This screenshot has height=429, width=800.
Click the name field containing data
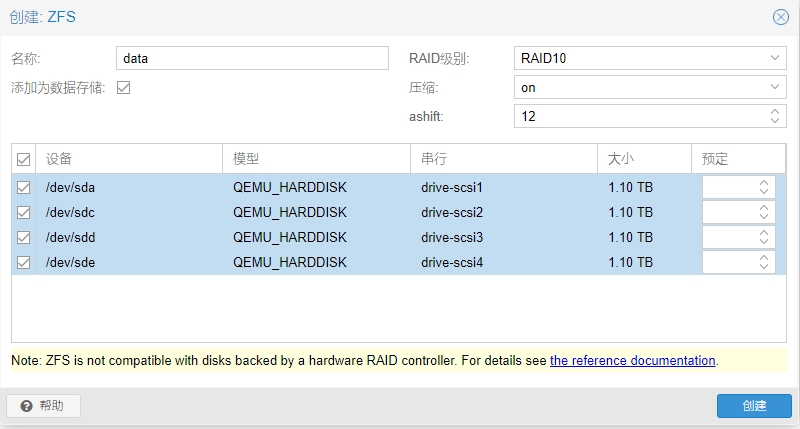tap(252, 58)
